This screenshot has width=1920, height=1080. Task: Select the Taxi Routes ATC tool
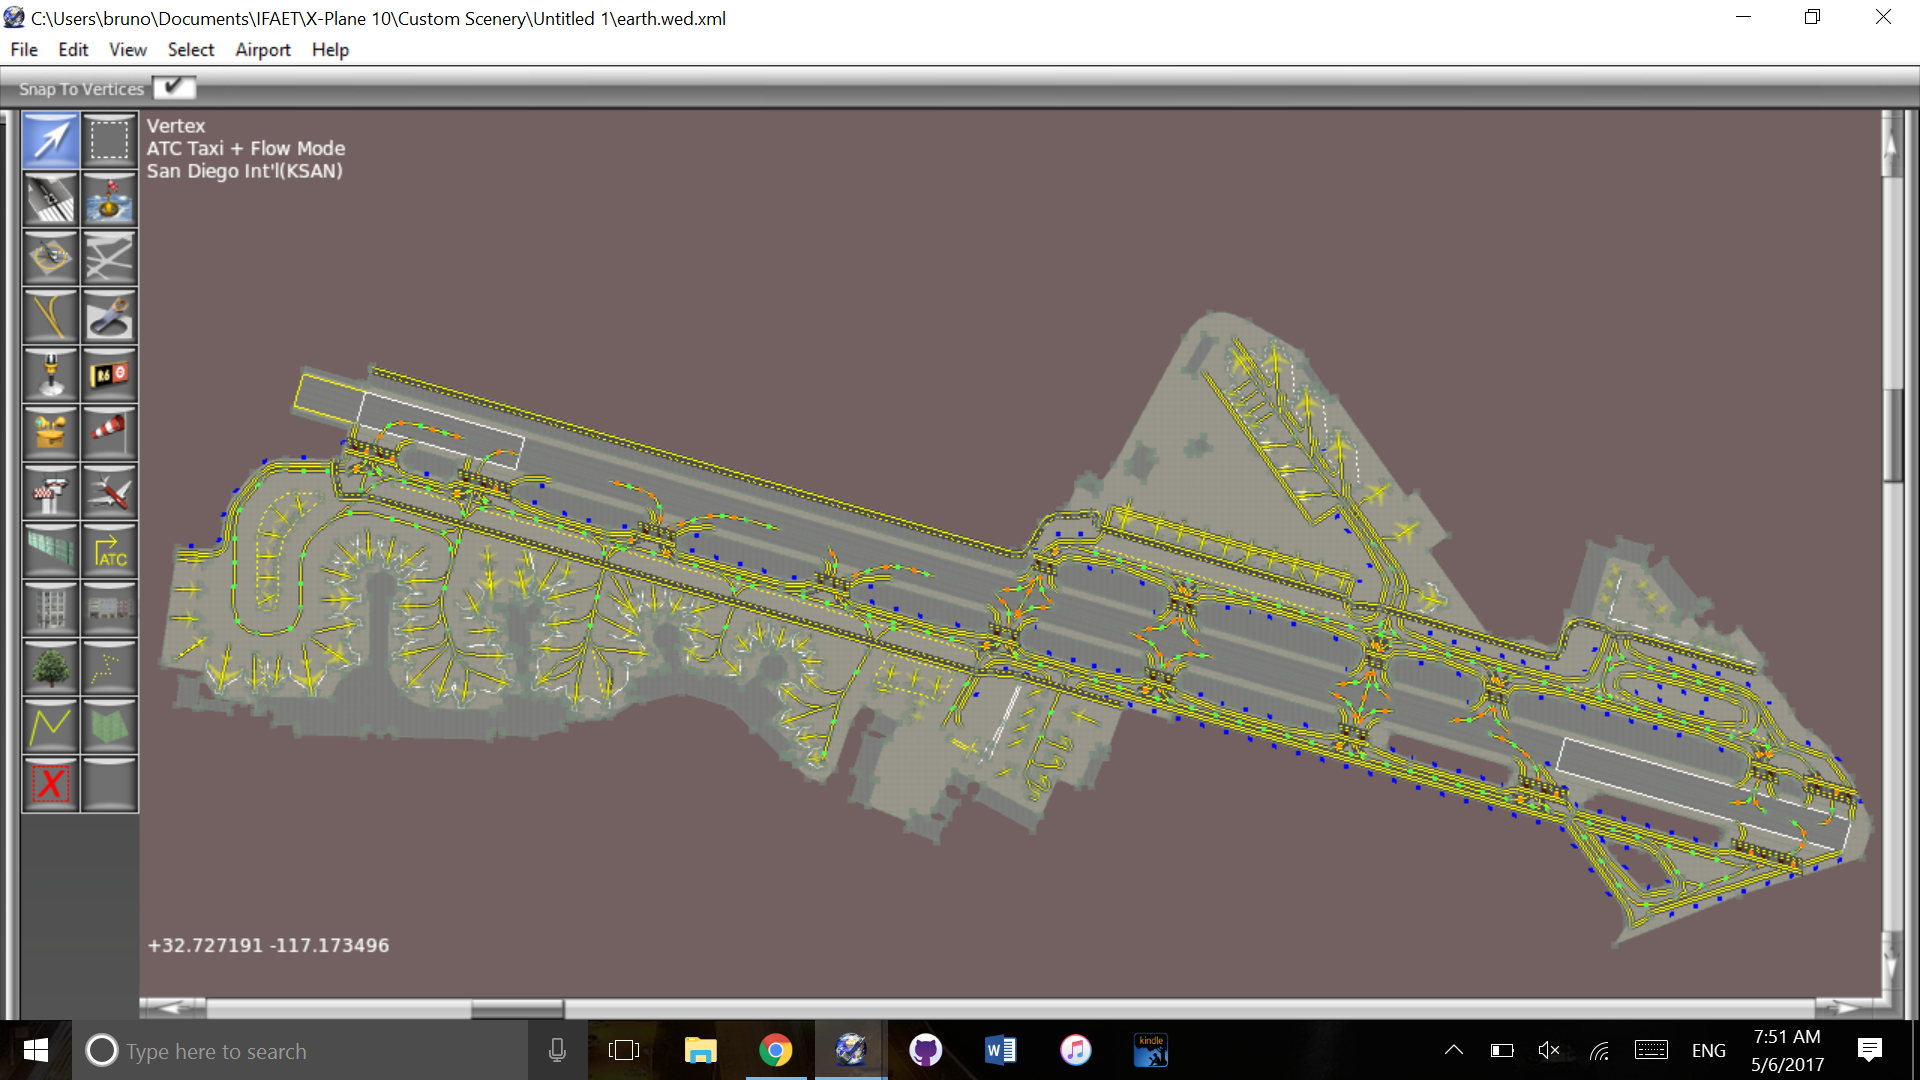click(x=109, y=550)
